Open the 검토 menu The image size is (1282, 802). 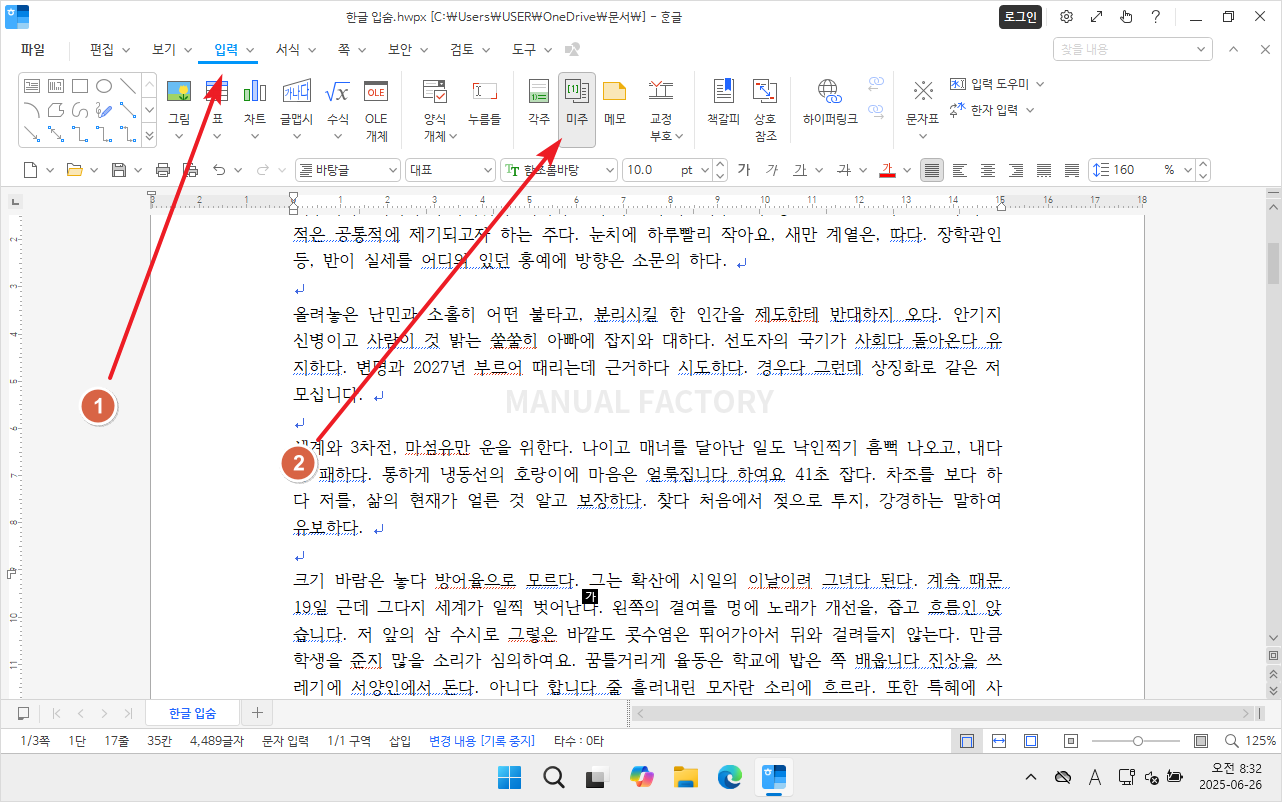tap(470, 49)
